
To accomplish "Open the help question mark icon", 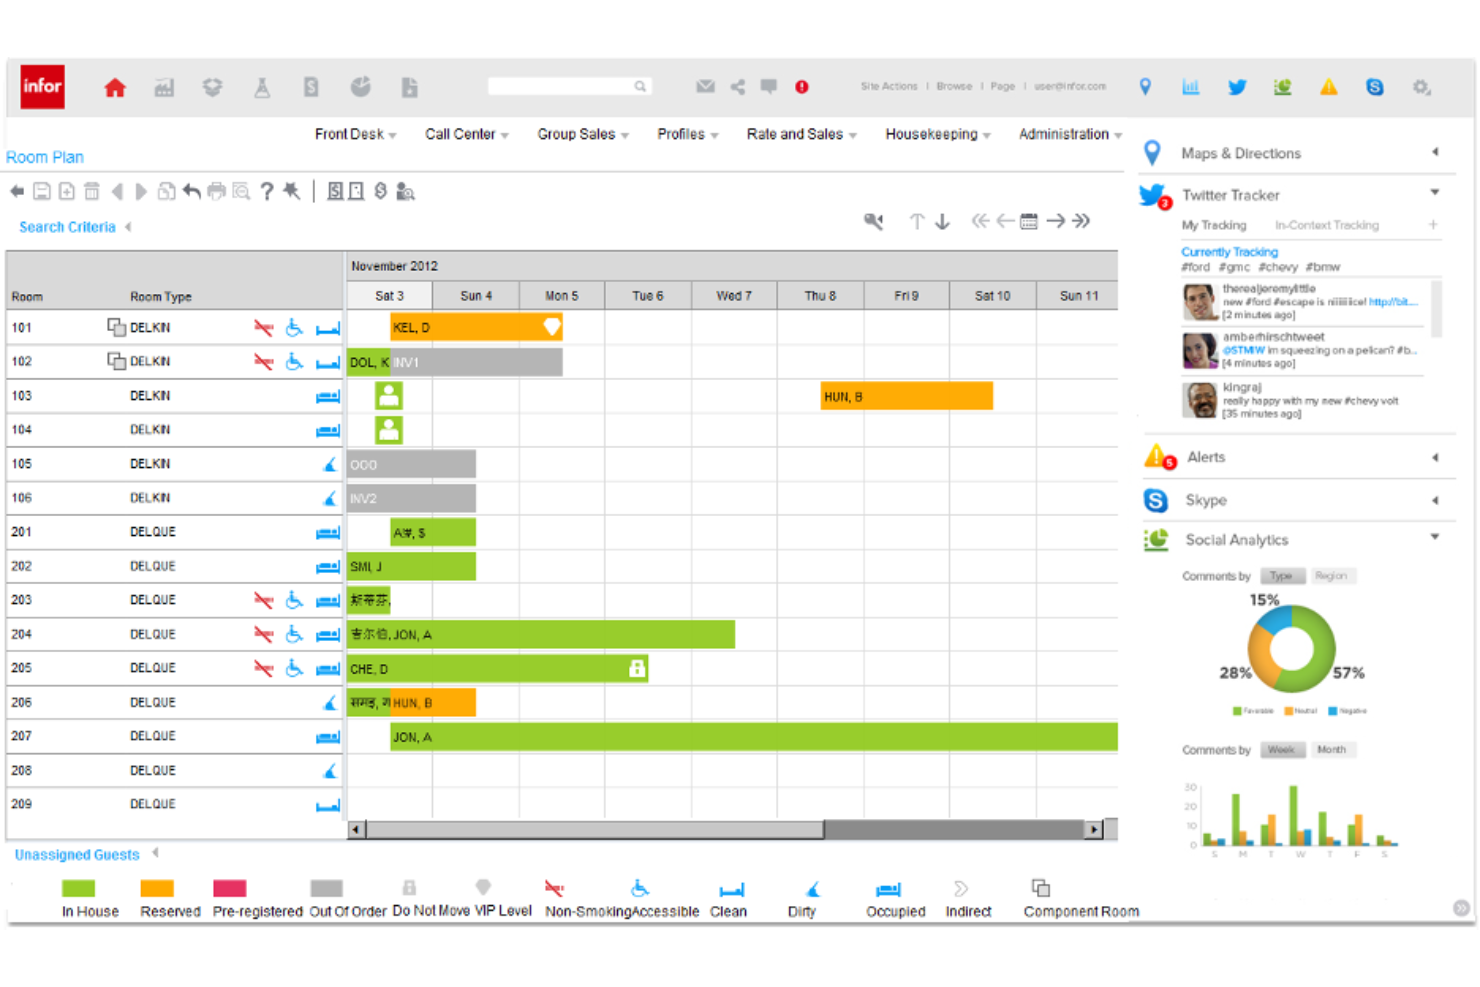I will (x=266, y=190).
